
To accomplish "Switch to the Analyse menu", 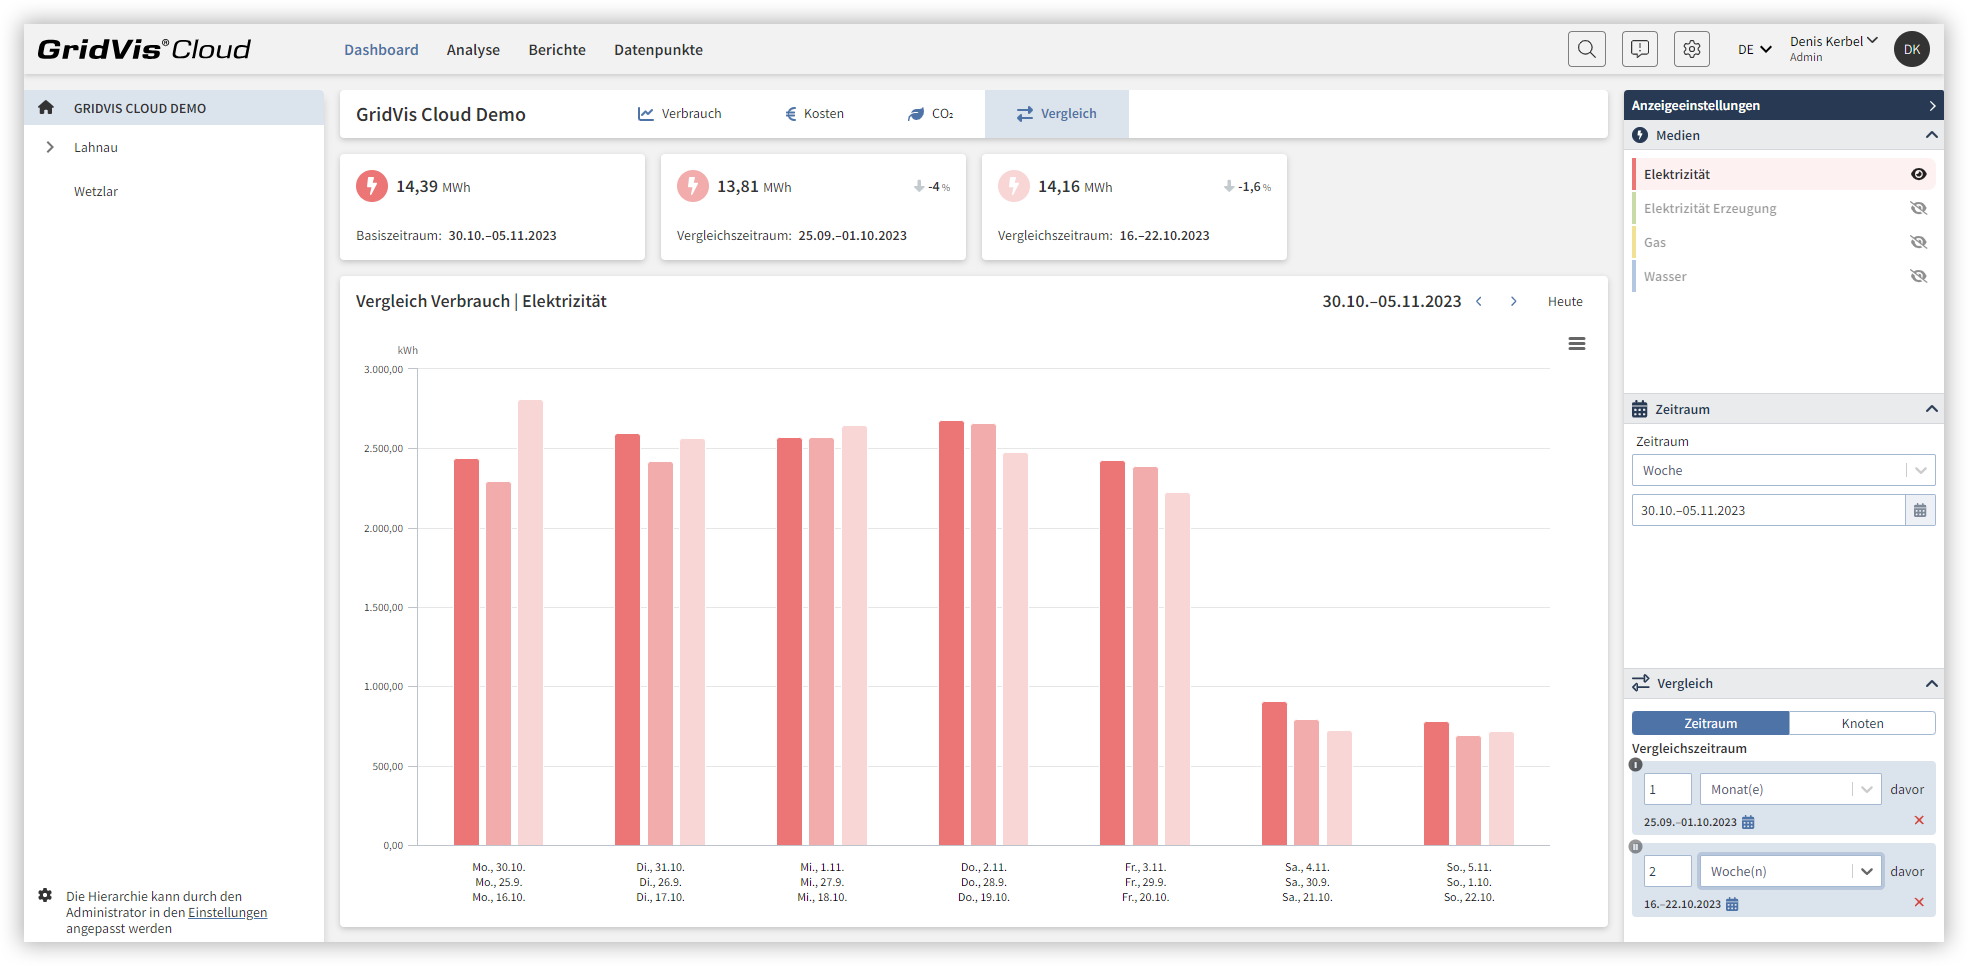I will 472,49.
